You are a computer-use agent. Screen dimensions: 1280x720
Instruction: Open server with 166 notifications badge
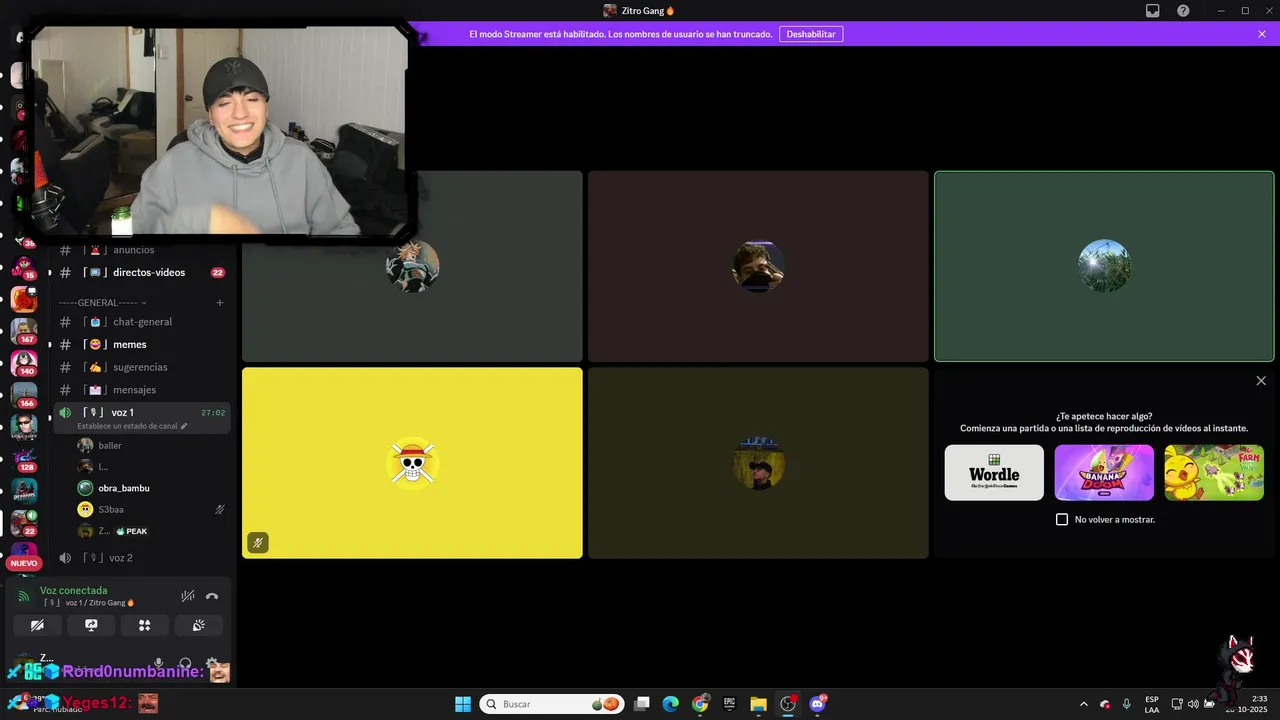[x=24, y=394]
